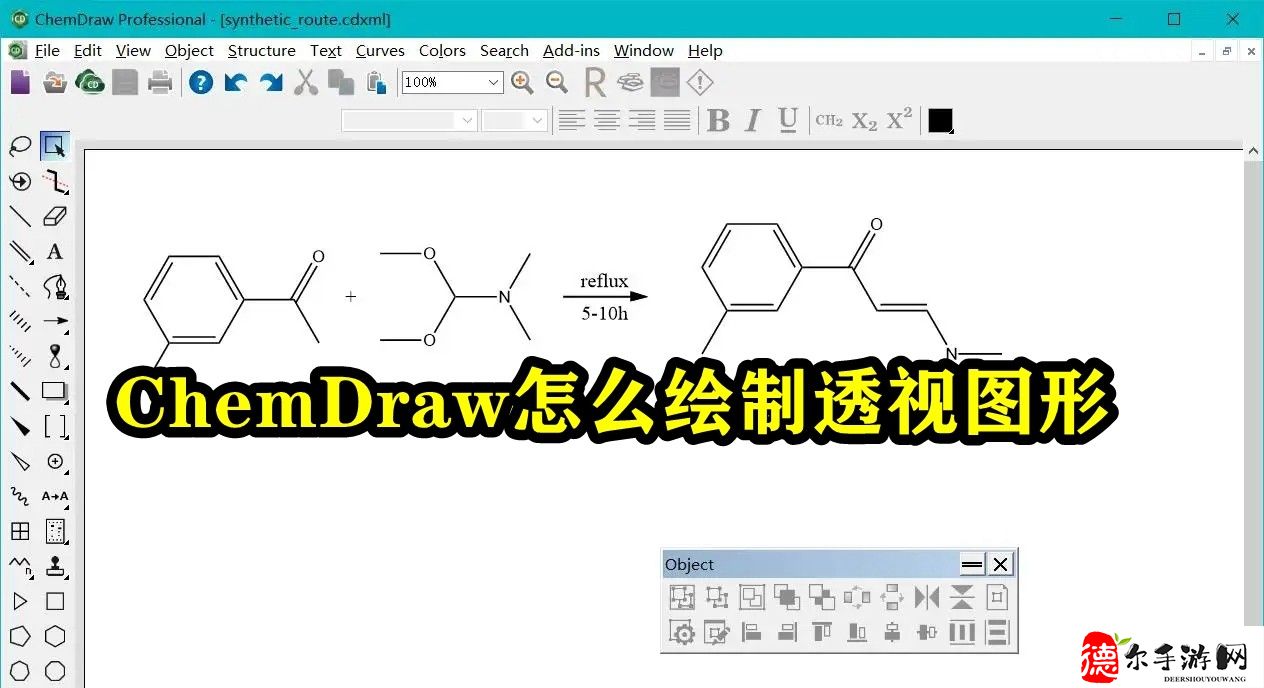The image size is (1264, 688).
Task: Toggle superscript X2 formatting
Action: point(900,119)
